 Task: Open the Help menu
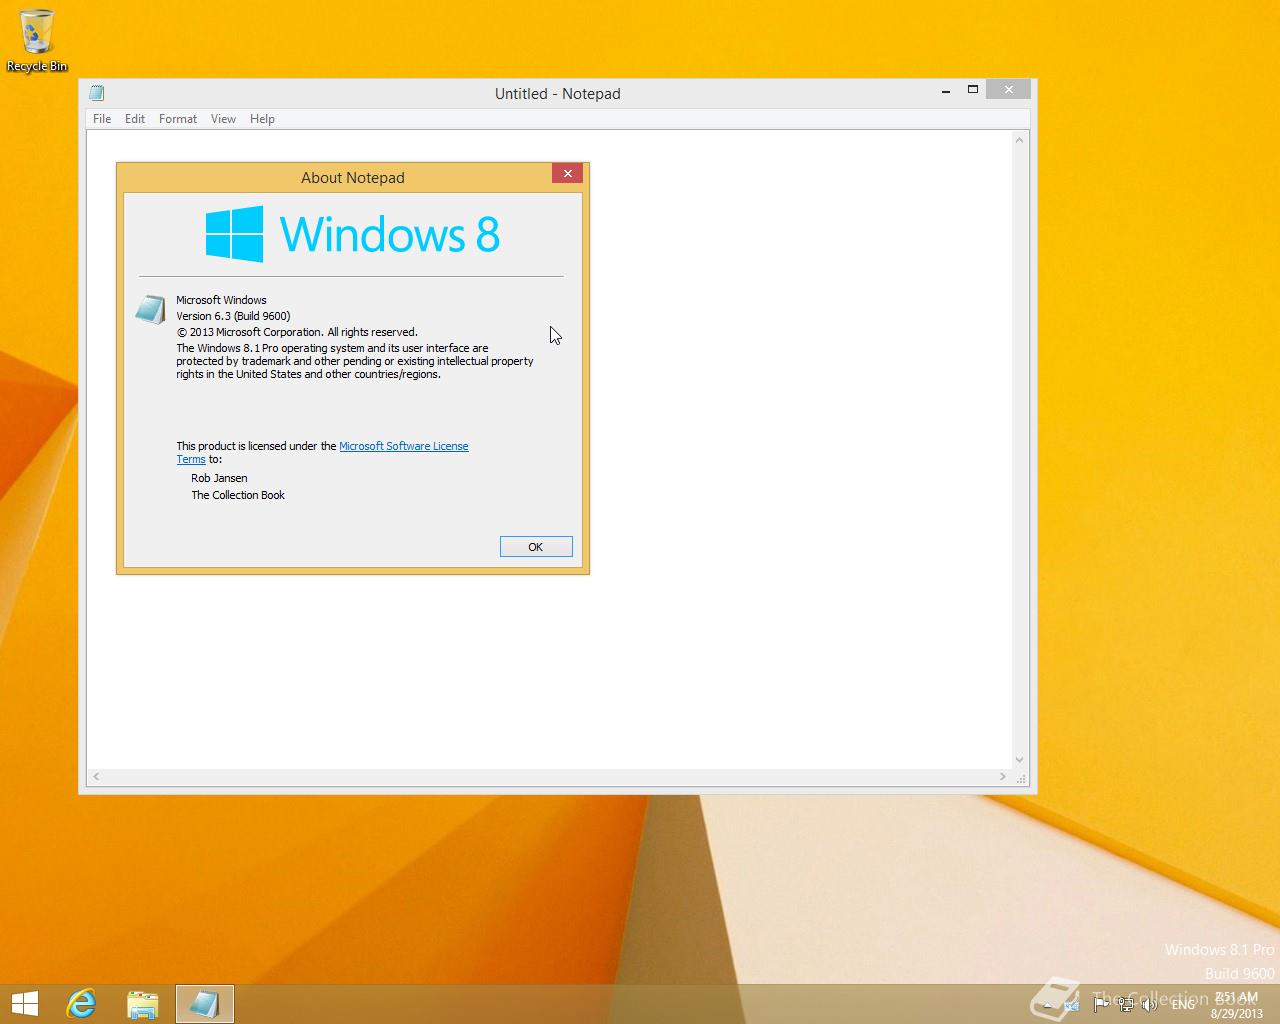[262, 119]
